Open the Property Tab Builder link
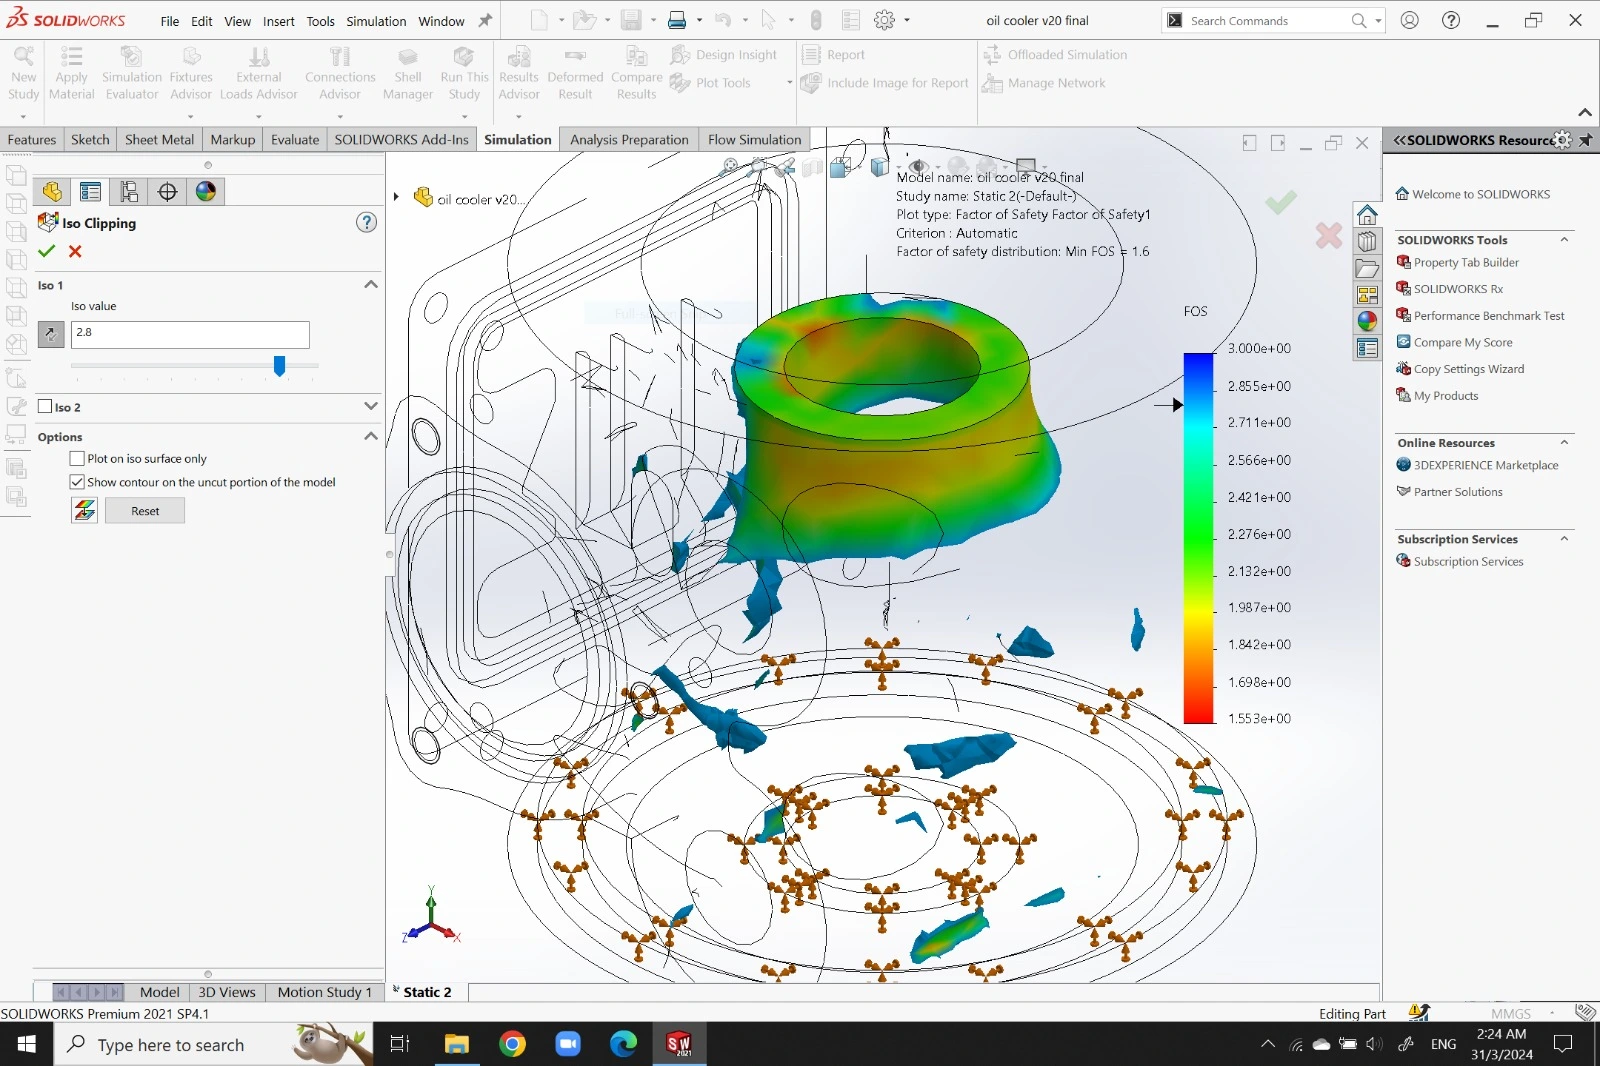 (x=1466, y=262)
